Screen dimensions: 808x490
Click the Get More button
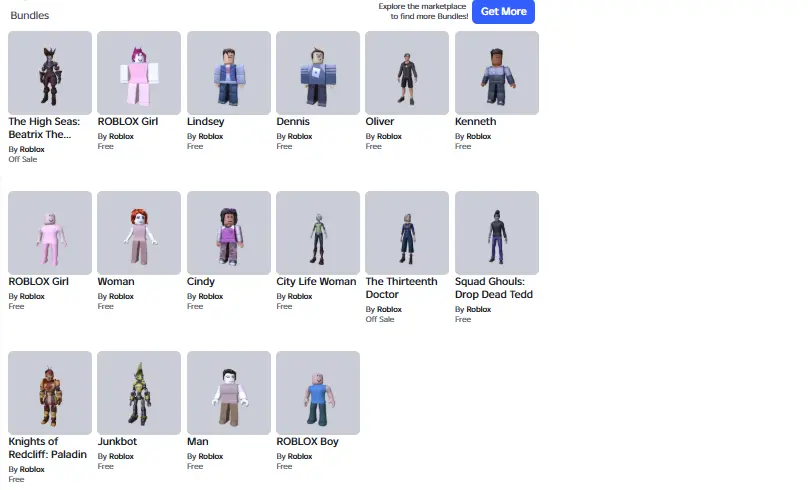503,11
